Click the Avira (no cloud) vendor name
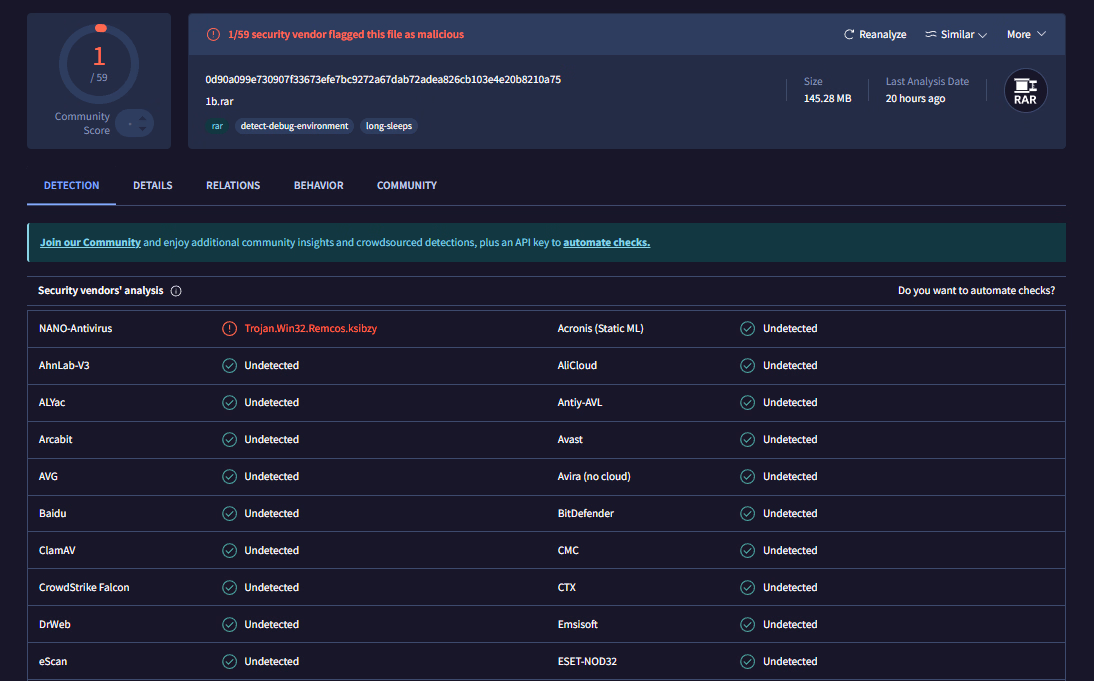The height and width of the screenshot is (681, 1094). [x=594, y=477]
